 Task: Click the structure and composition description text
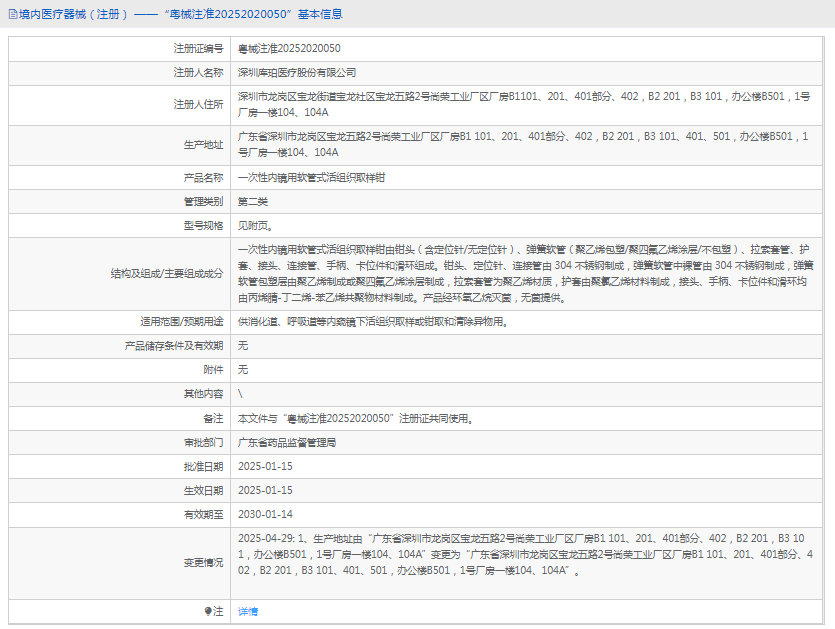coord(526,274)
